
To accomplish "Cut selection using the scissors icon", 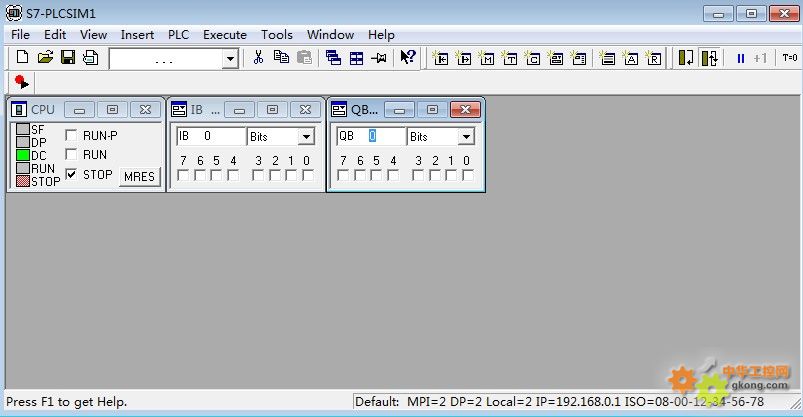I will [258, 57].
